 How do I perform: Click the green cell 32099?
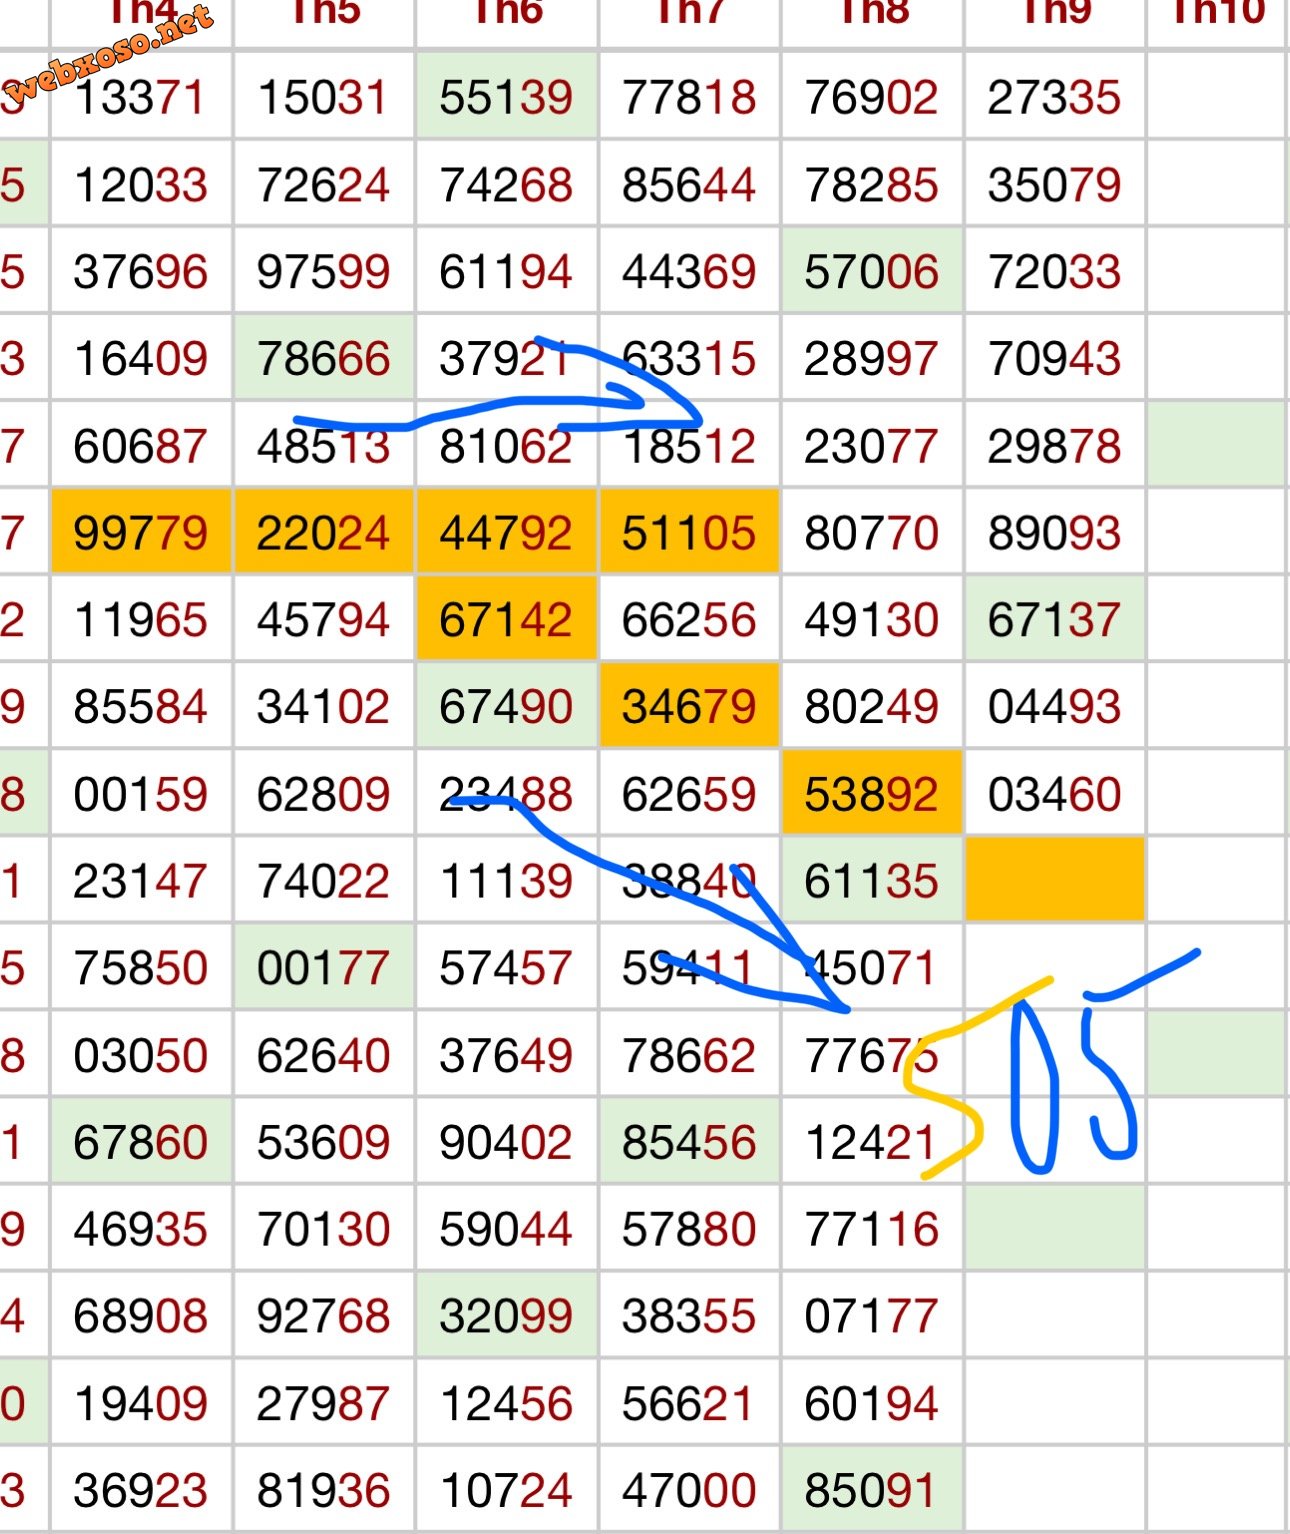pyautogui.click(x=506, y=1316)
